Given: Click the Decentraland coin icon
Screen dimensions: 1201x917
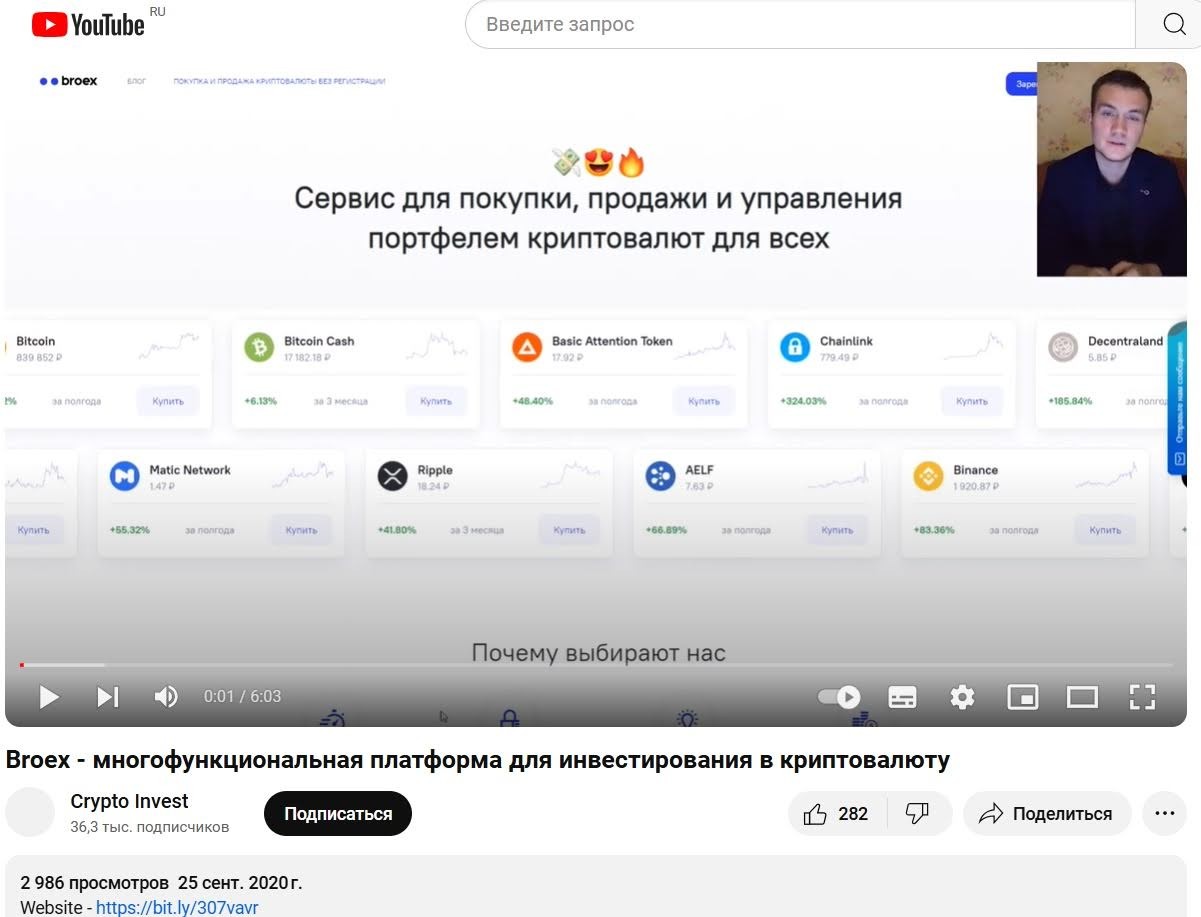Looking at the screenshot, I should [x=1063, y=347].
